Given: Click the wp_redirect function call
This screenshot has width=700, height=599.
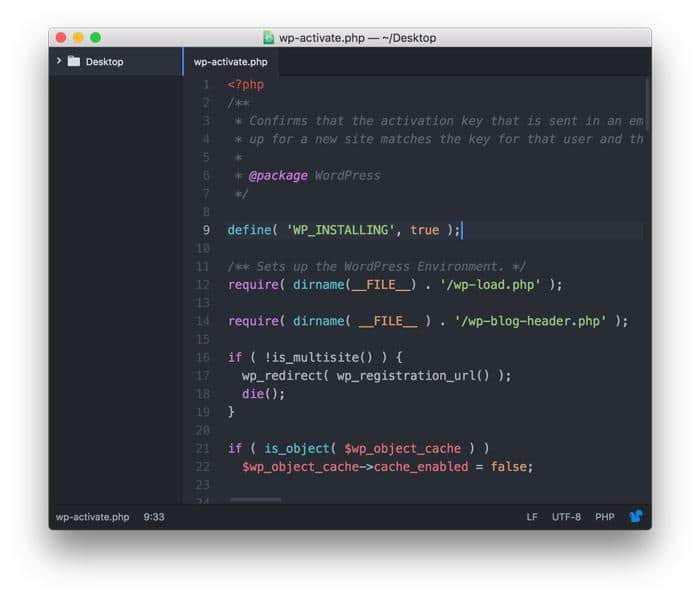Looking at the screenshot, I should click(x=282, y=376).
